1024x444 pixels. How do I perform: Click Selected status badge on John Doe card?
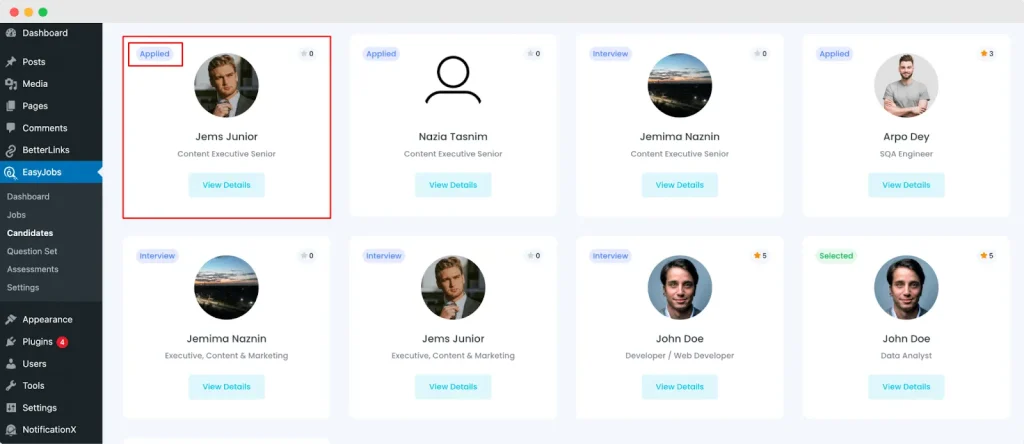[836, 256]
